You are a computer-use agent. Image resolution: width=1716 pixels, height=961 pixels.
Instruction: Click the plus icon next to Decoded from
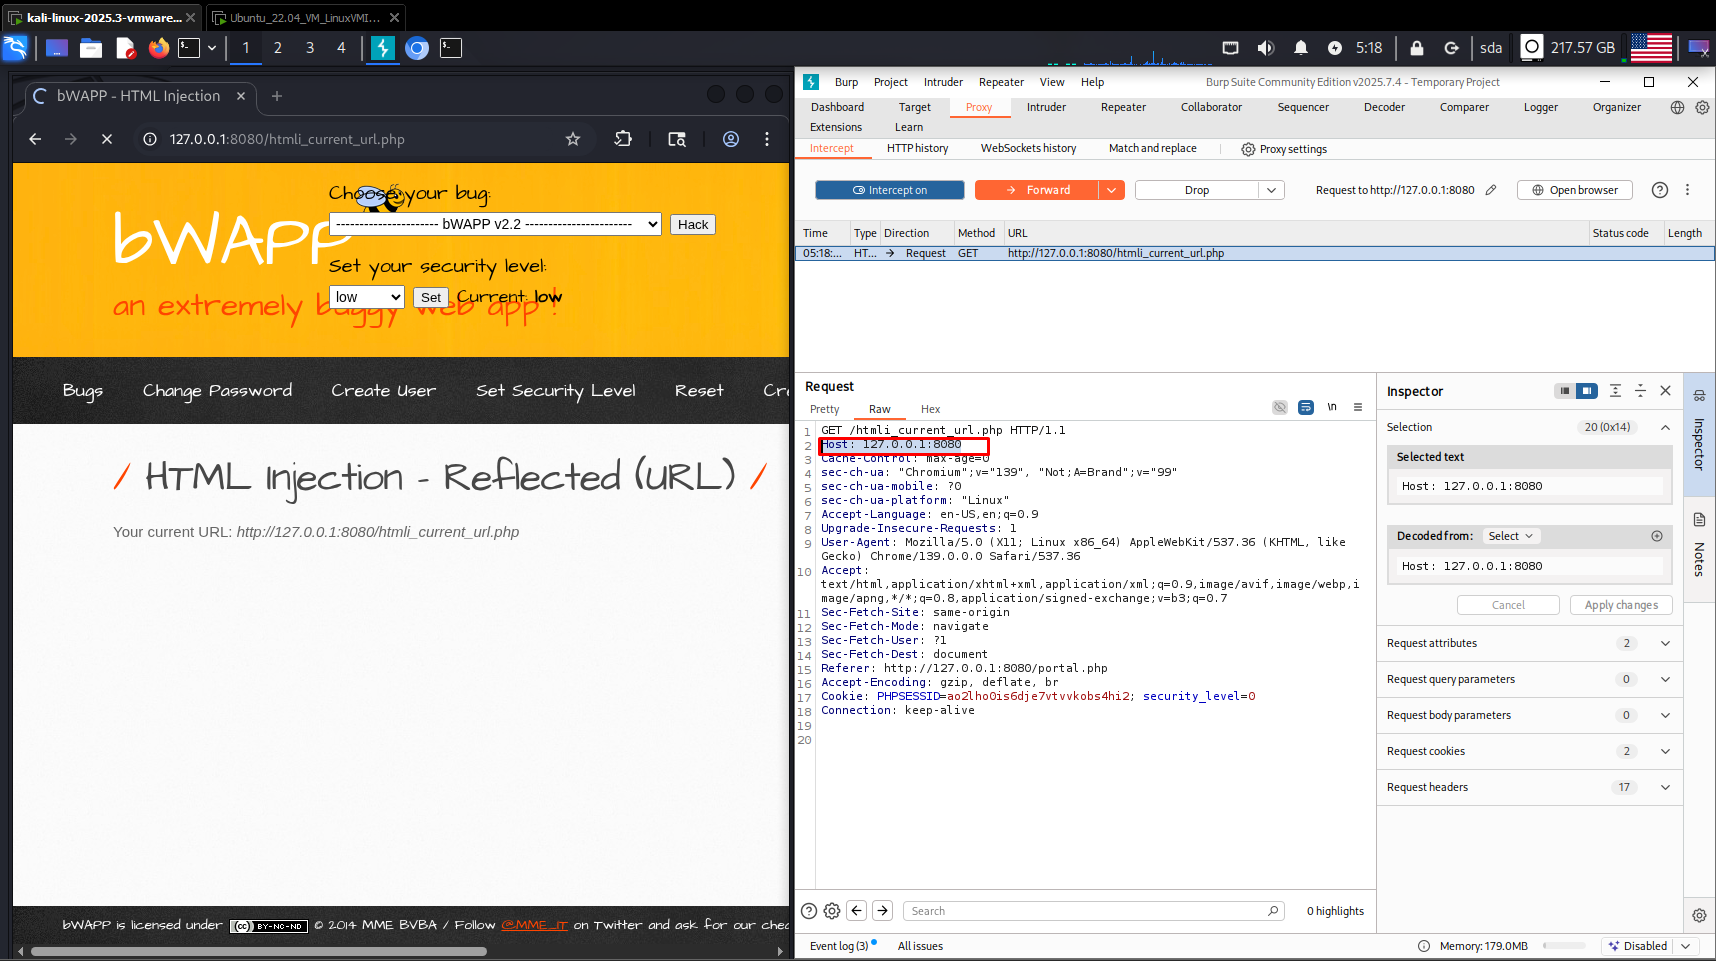pyautogui.click(x=1656, y=536)
